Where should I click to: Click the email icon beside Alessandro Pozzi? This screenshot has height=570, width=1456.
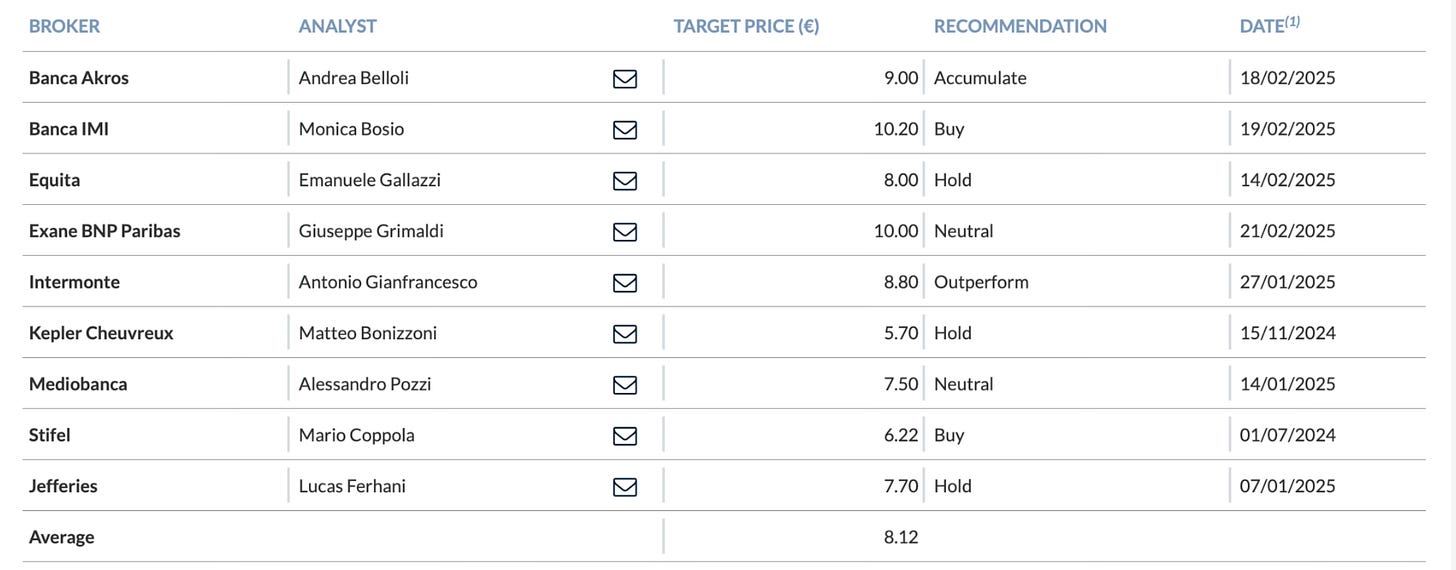coord(625,384)
